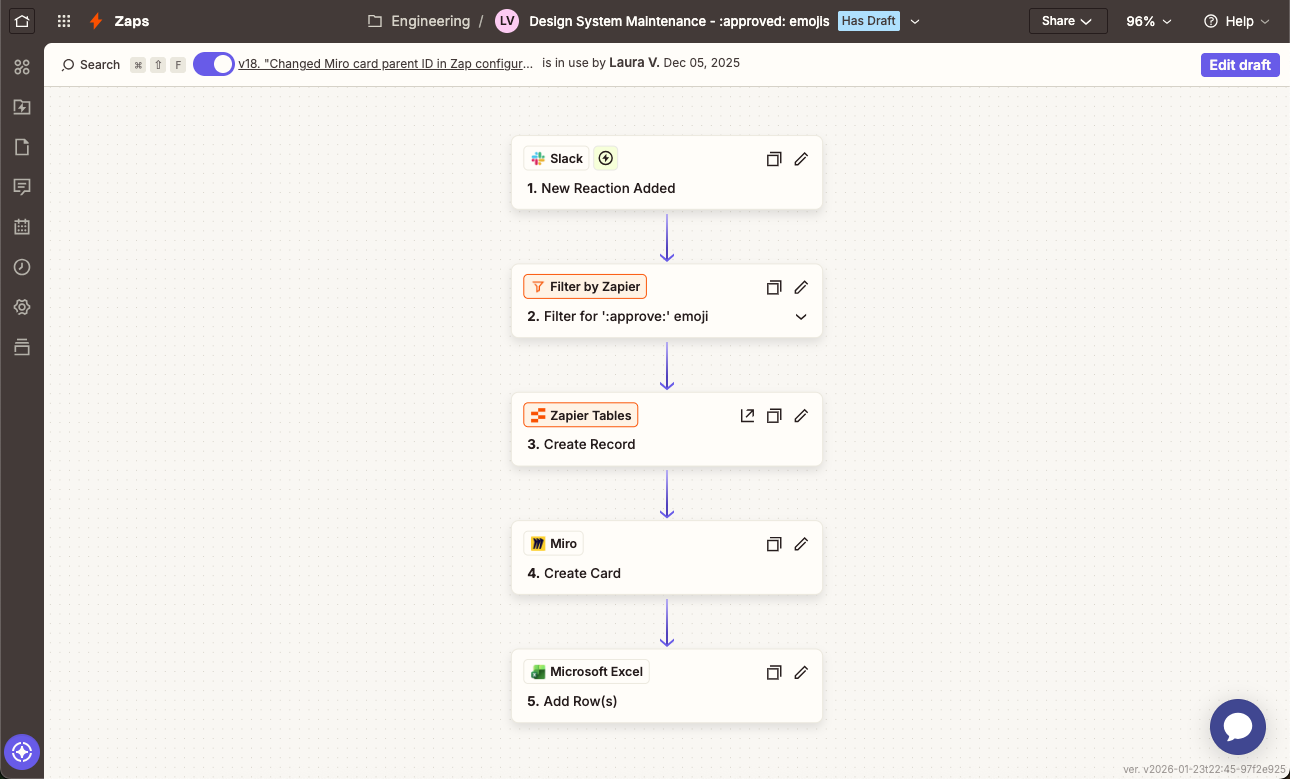Open the Help menu

[1236, 20]
